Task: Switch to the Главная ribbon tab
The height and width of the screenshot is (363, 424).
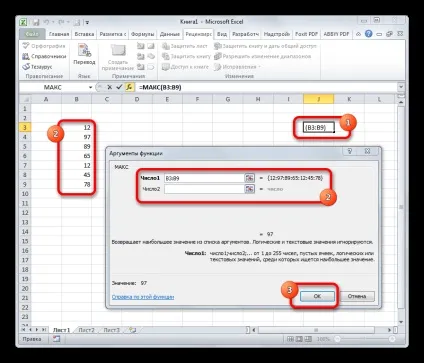Action: pyautogui.click(x=59, y=34)
